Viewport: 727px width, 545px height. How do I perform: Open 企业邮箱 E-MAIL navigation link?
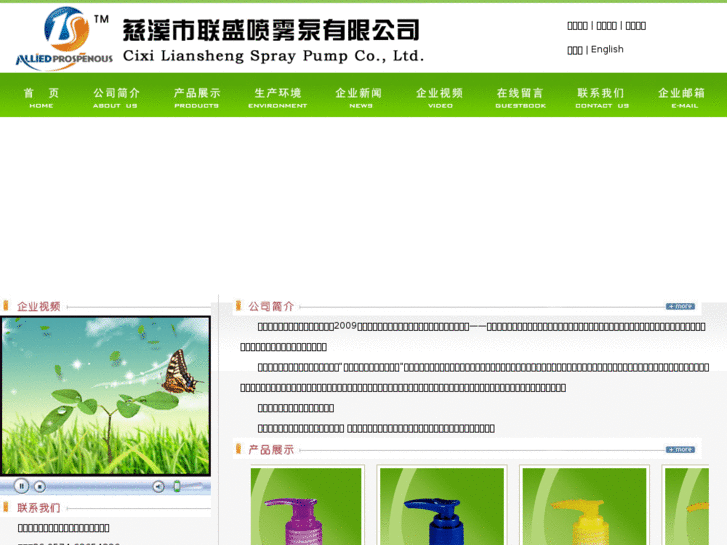(x=682, y=98)
